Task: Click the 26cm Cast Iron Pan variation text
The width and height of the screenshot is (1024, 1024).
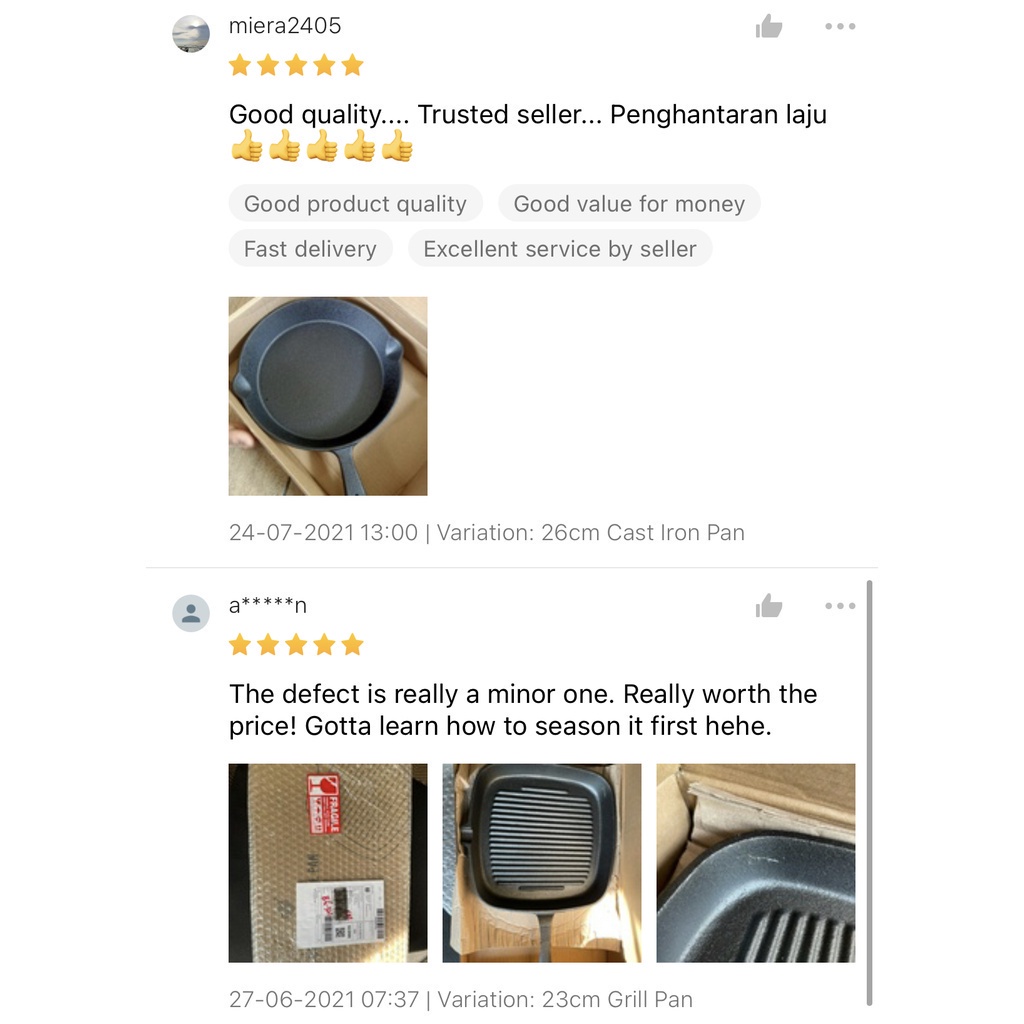Action: pos(643,533)
